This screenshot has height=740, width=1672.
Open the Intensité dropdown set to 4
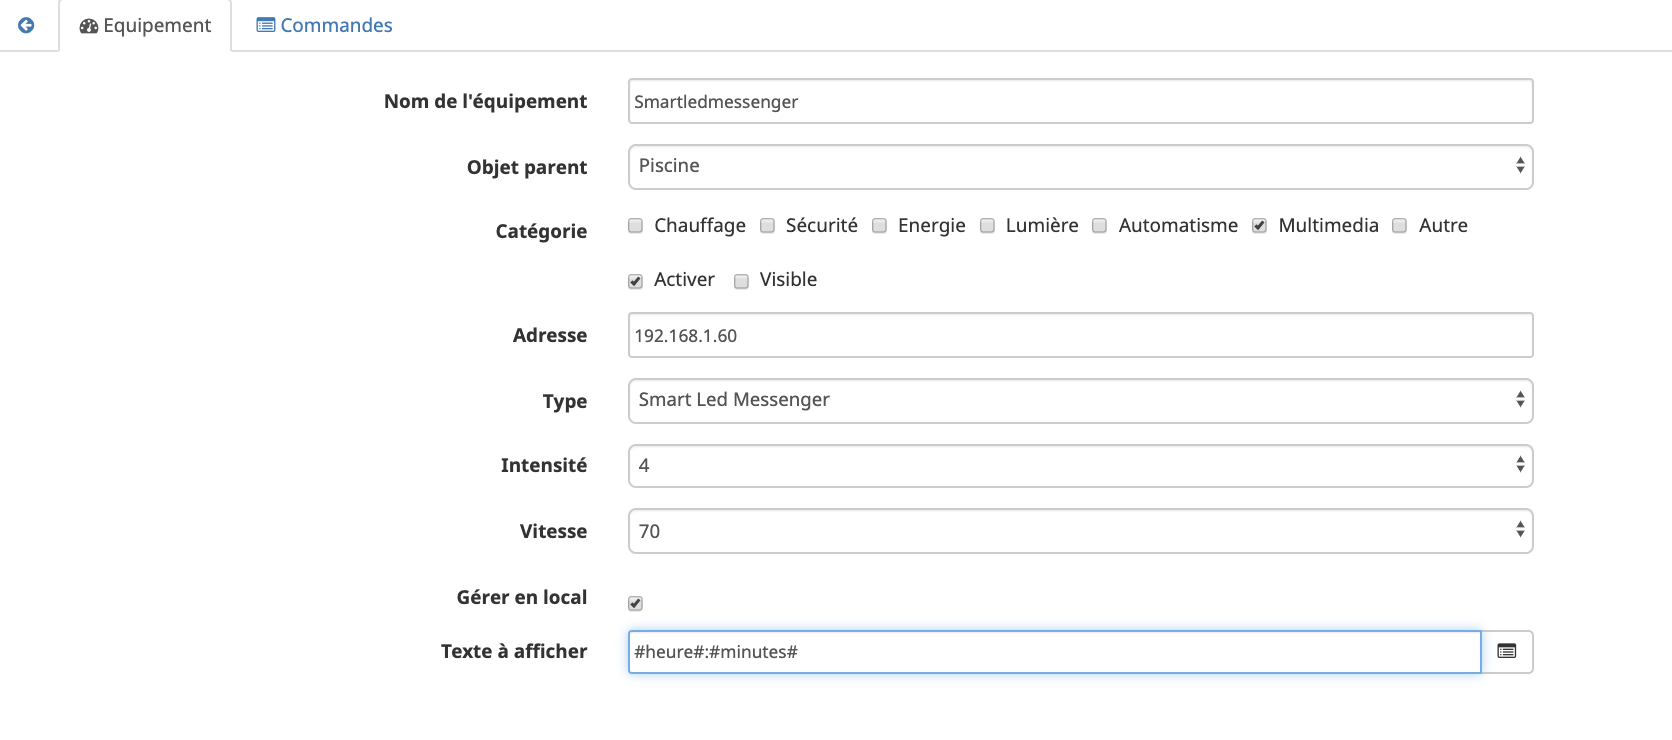(x=1080, y=466)
